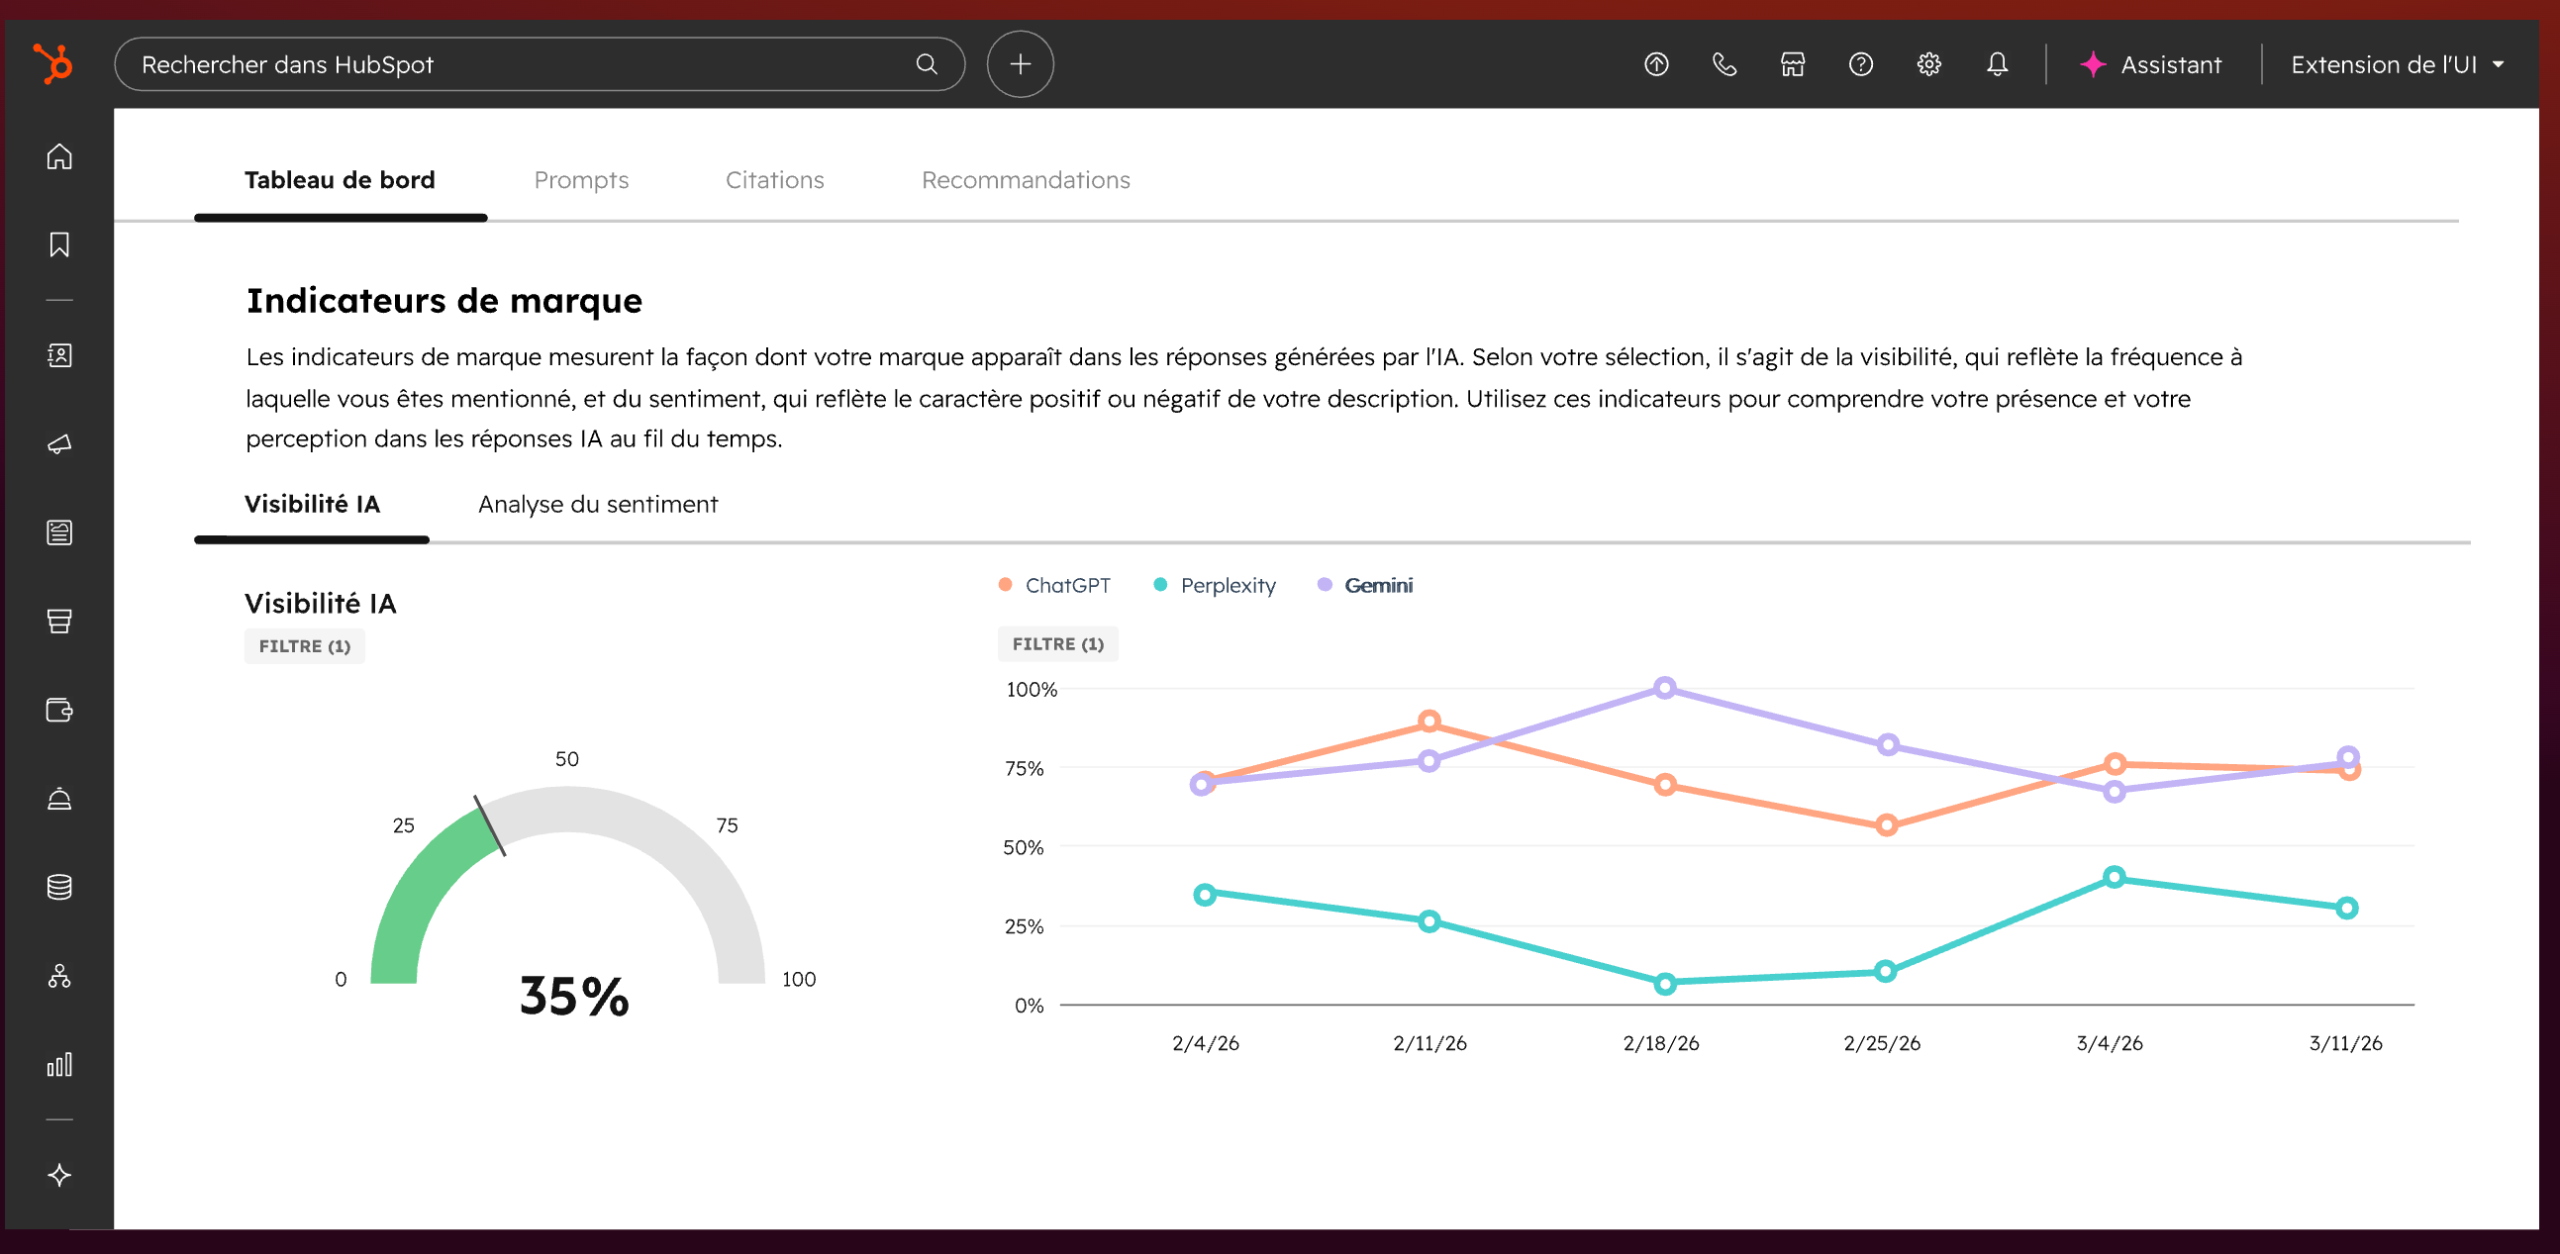
Task: Open the Data management database icon
Action: tap(59, 887)
